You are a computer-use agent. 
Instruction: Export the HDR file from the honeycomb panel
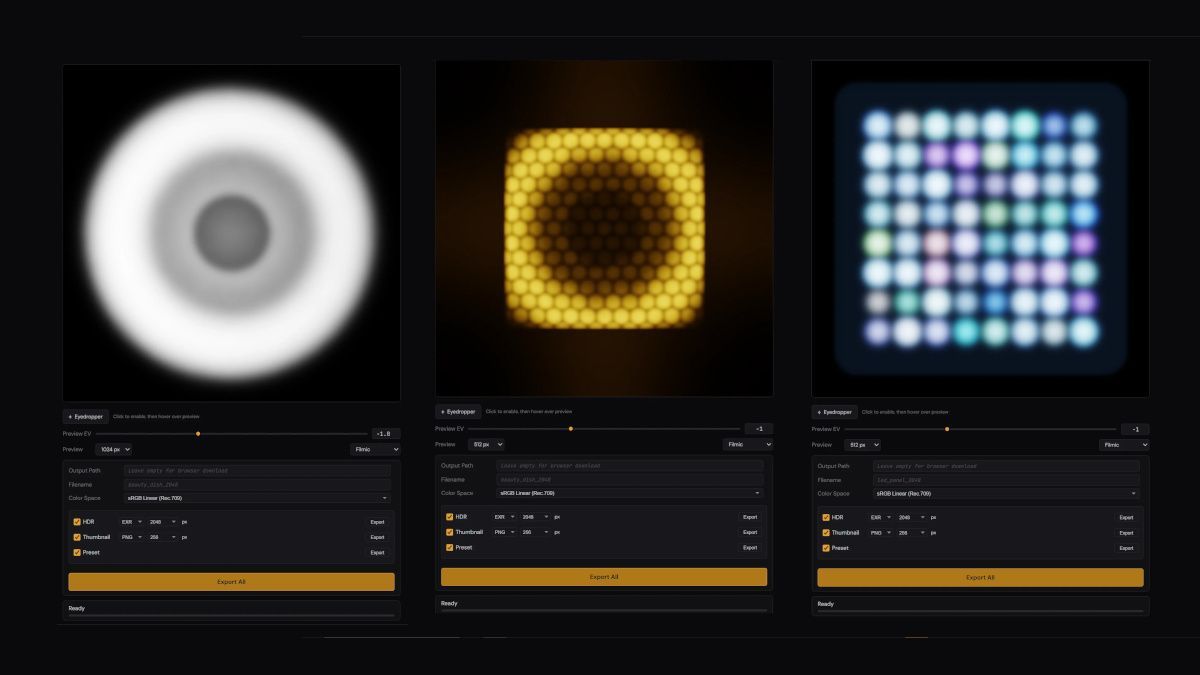[x=749, y=517]
